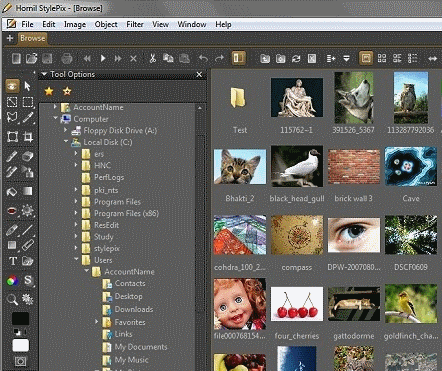Viewport: 442px width, 371px height.
Task: Open the RGB color wheel tool
Action: [x=12, y=281]
